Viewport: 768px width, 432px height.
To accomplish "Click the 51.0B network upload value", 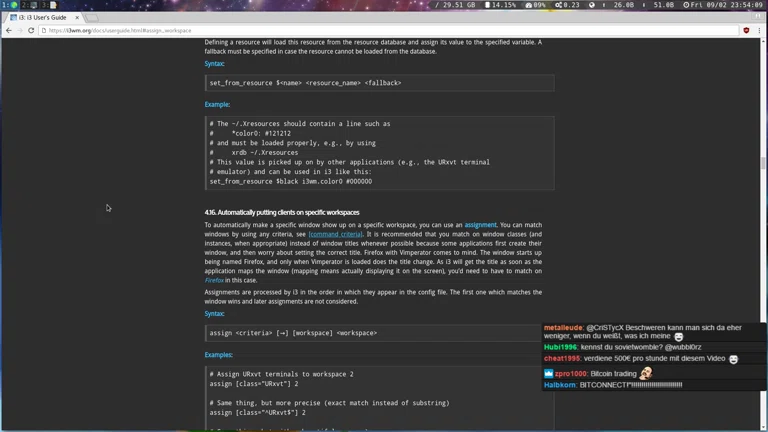I will (664, 5).
